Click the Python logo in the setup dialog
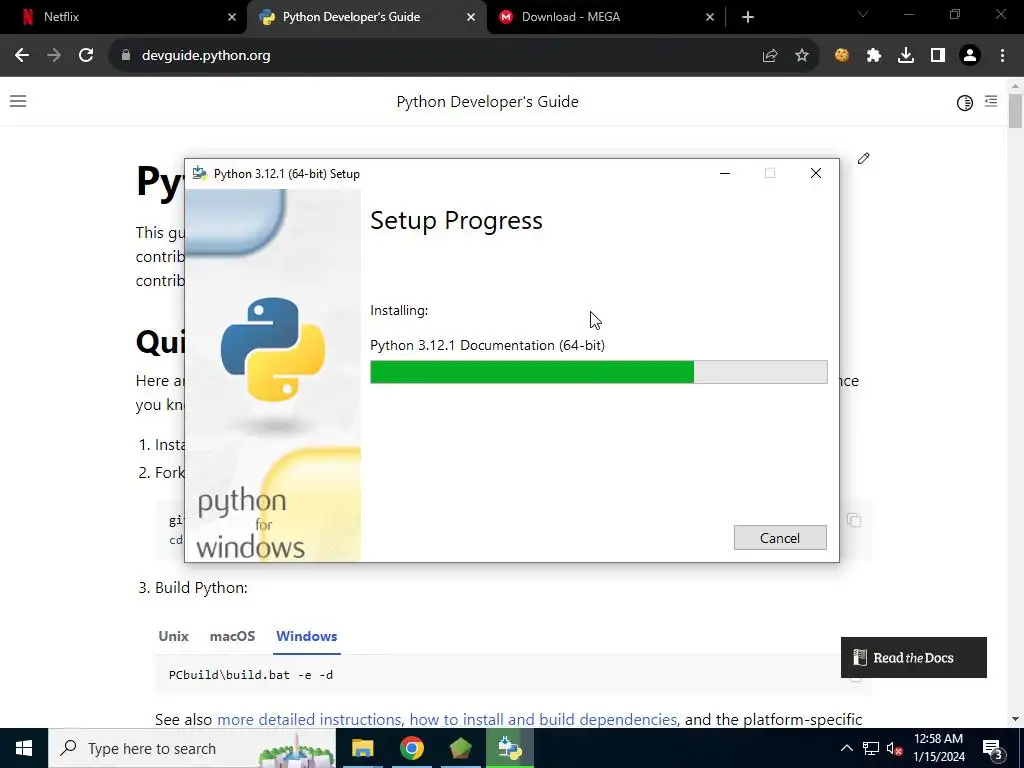 273,349
